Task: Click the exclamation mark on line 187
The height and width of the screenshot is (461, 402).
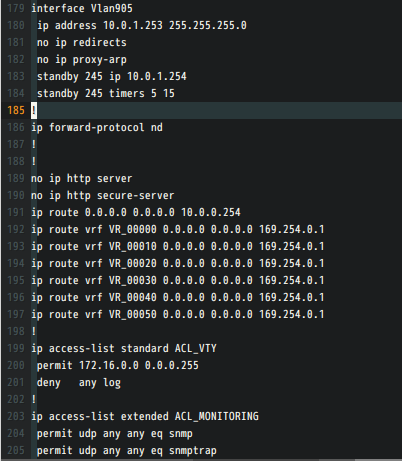Action: point(34,144)
